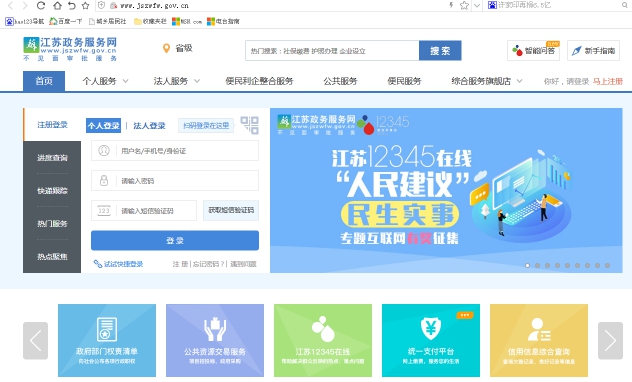Click the browser back arrow
Image resolution: width=632 pixels, height=382 pixels.
pos(10,6)
